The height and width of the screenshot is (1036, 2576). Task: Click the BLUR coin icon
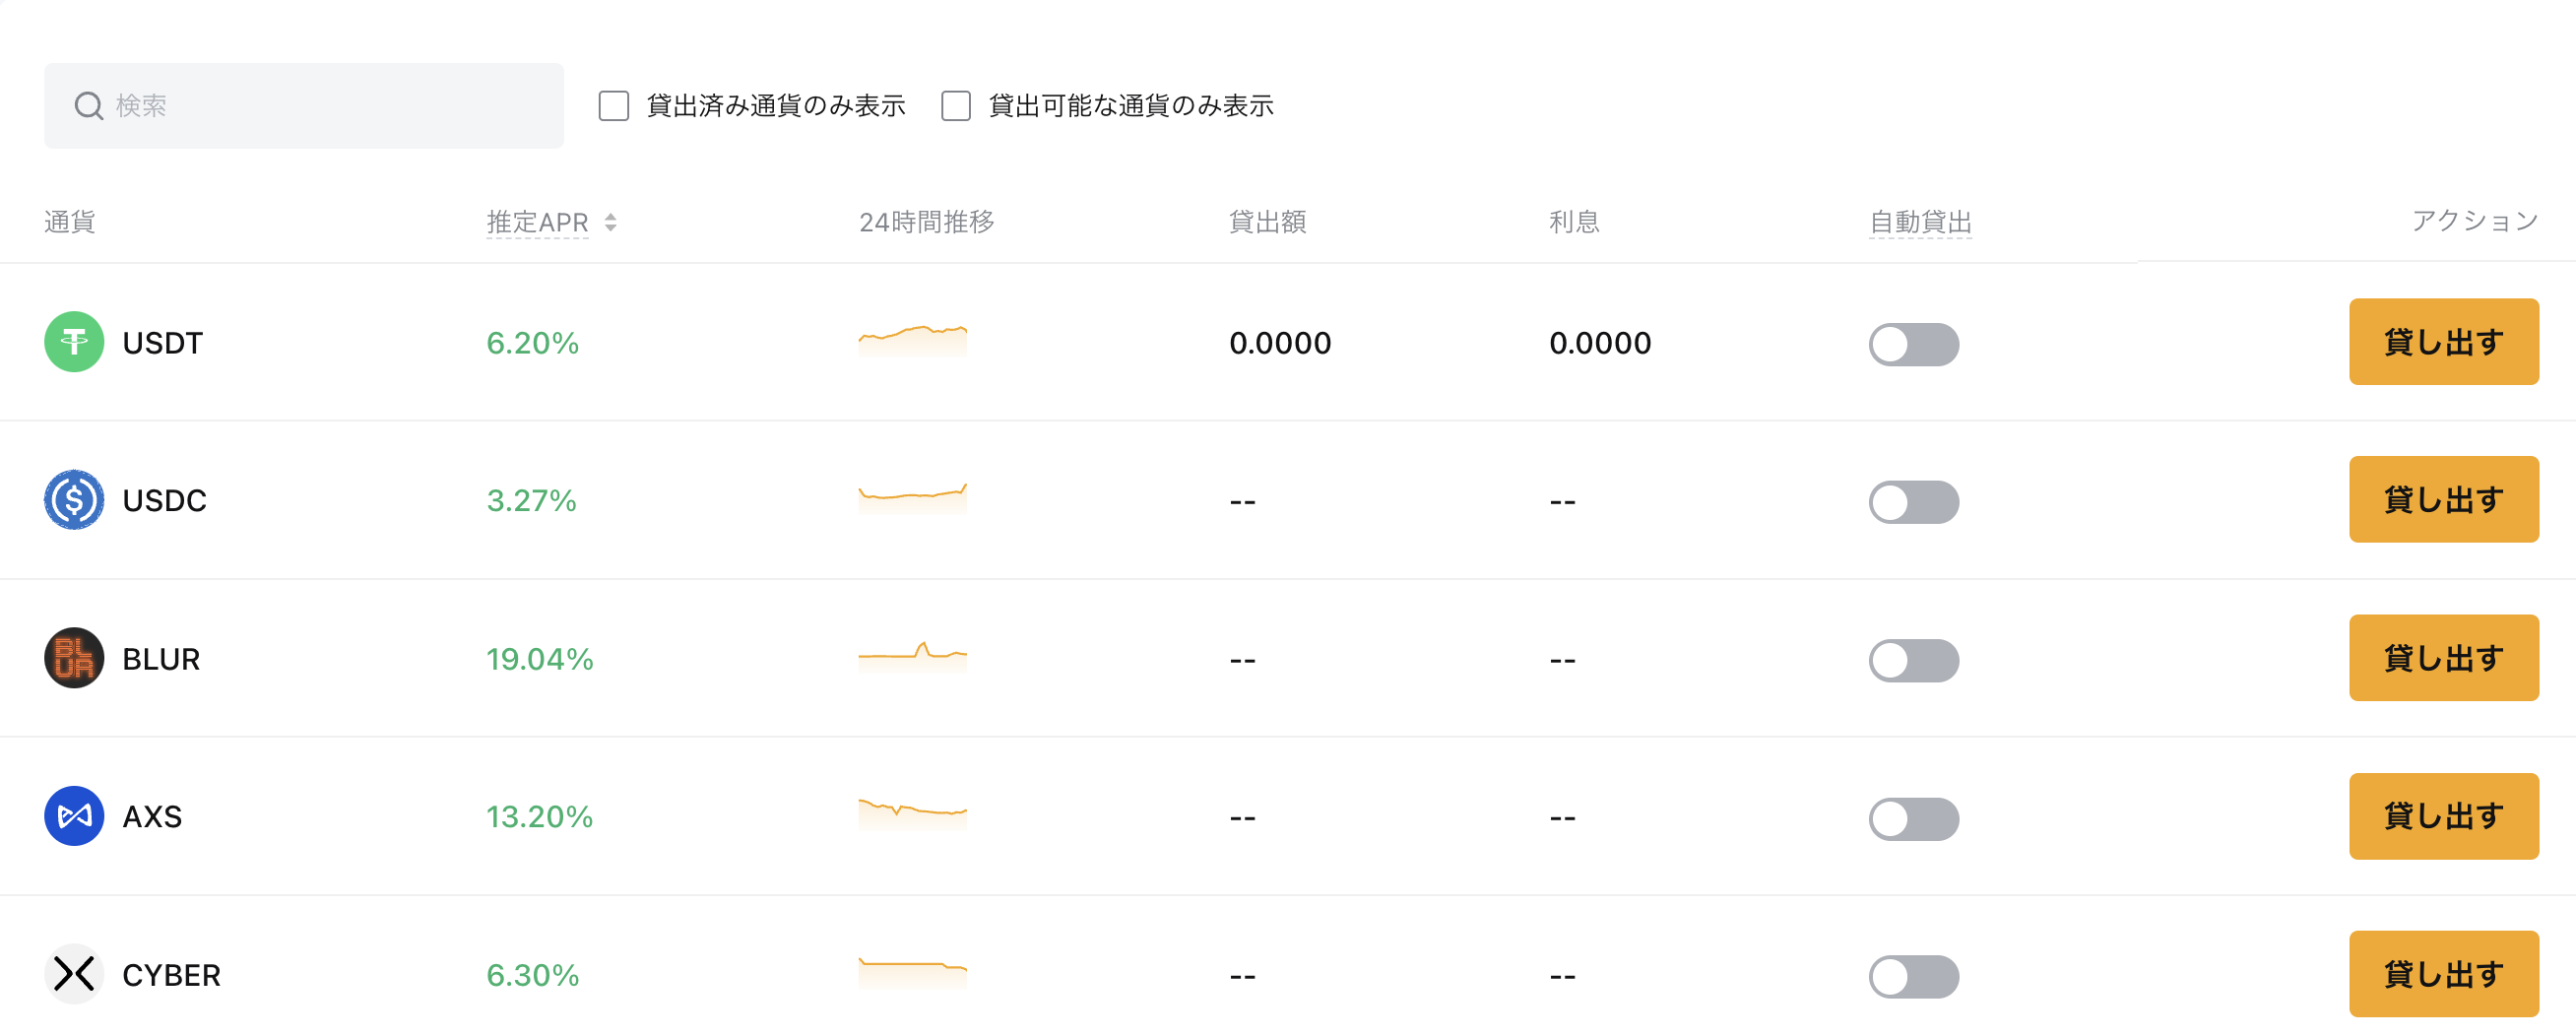74,659
